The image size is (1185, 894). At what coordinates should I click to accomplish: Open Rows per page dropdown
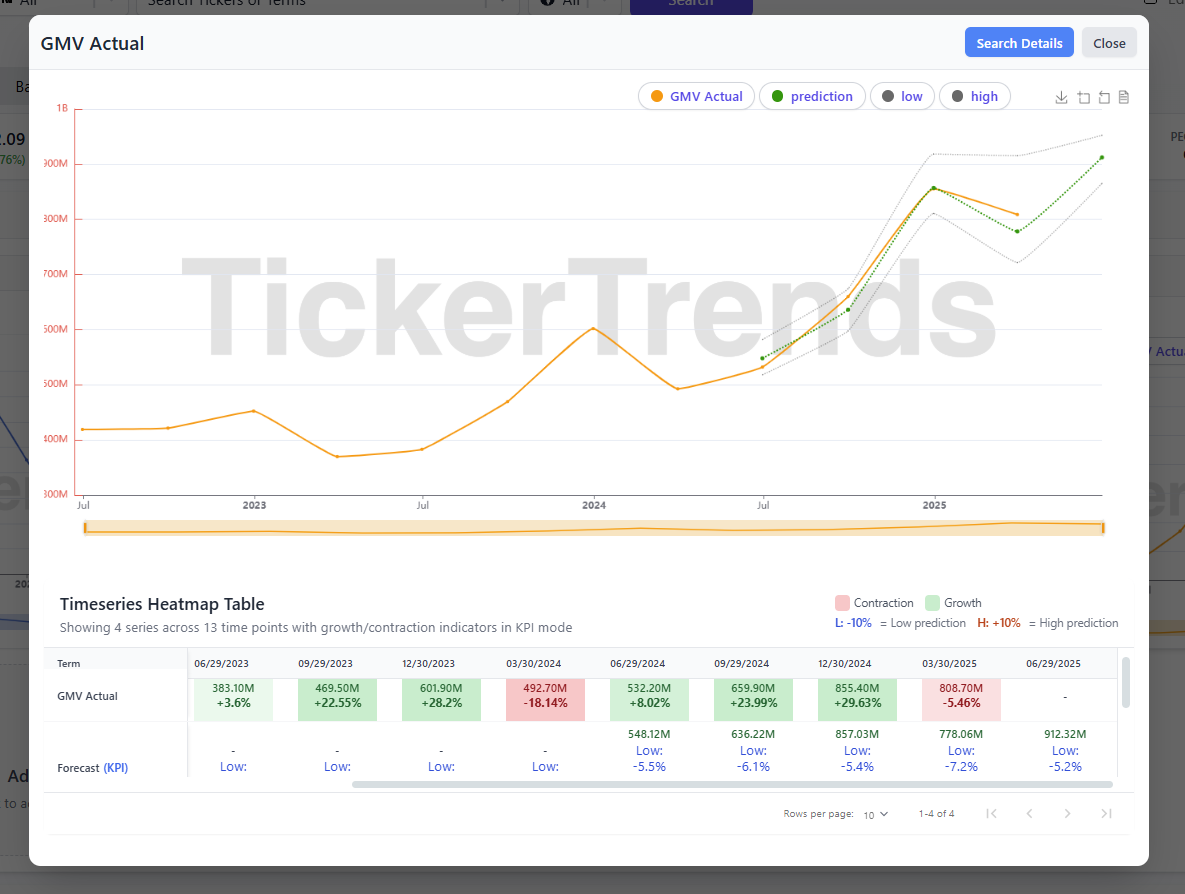pos(875,814)
